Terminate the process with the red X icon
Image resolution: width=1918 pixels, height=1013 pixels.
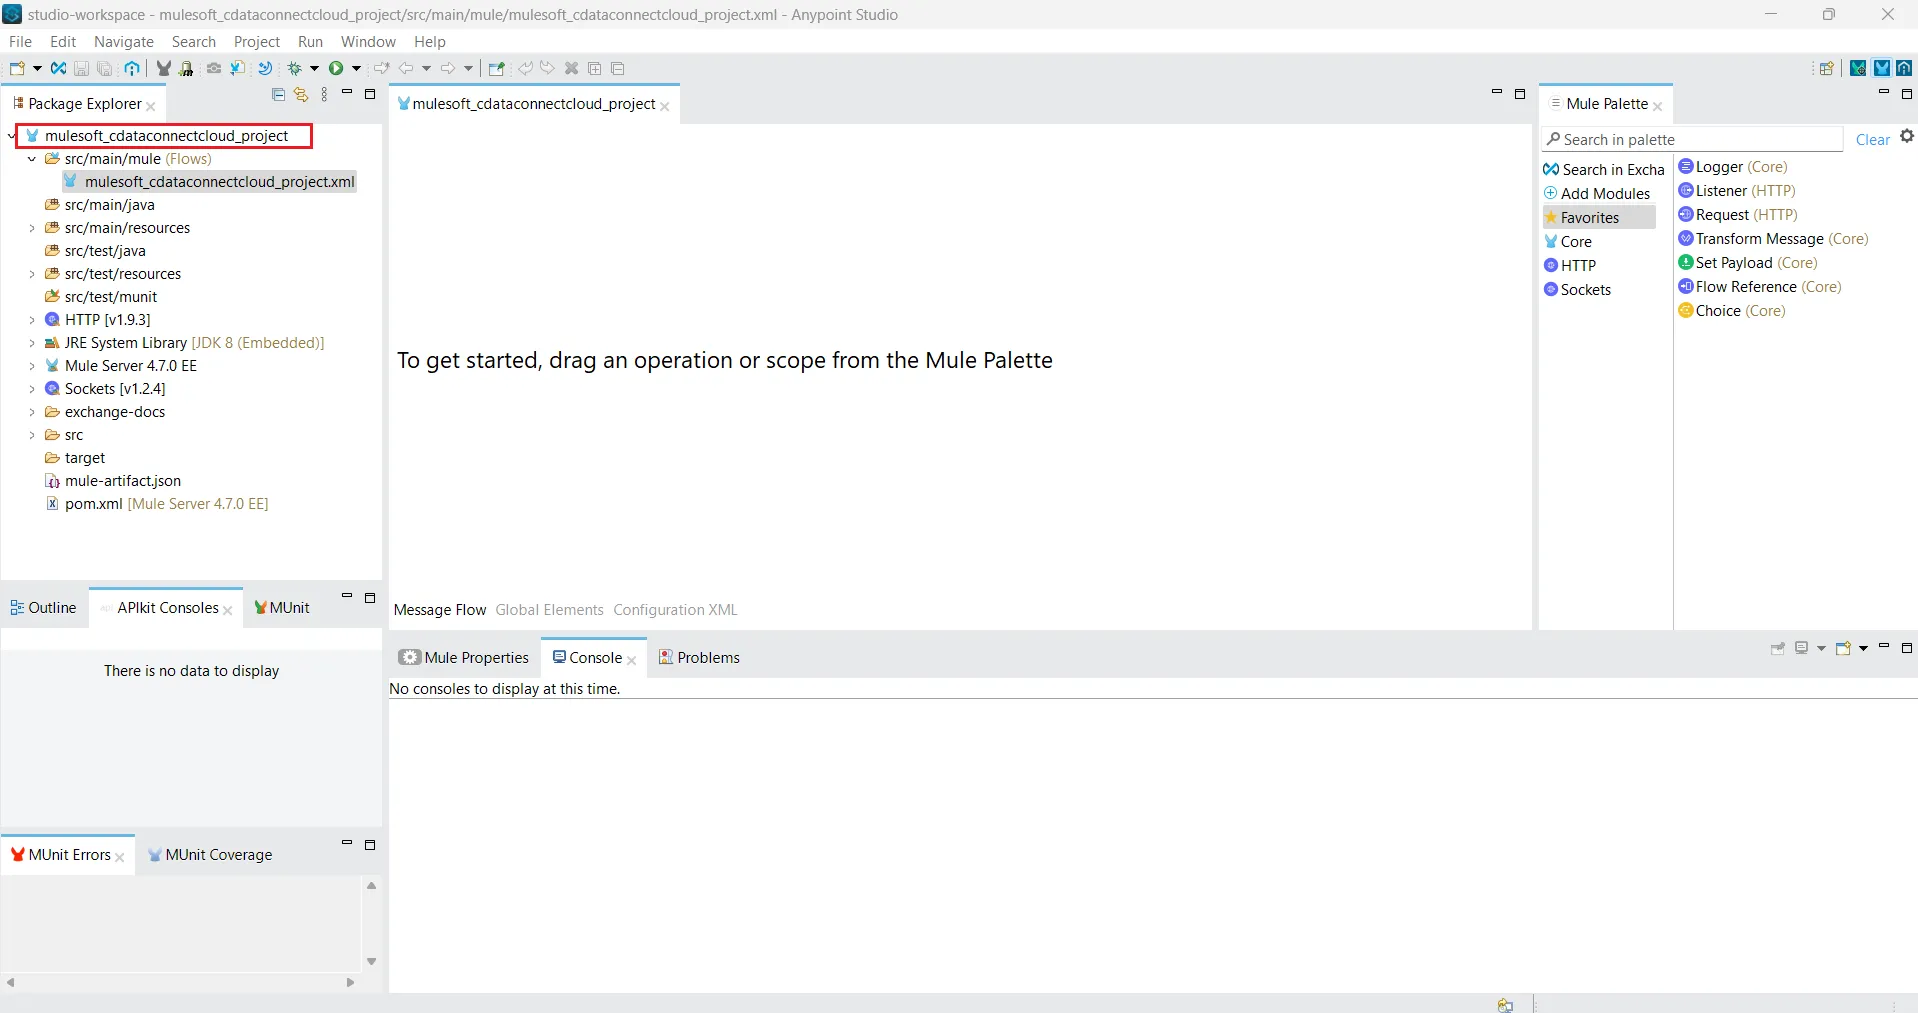[571, 68]
